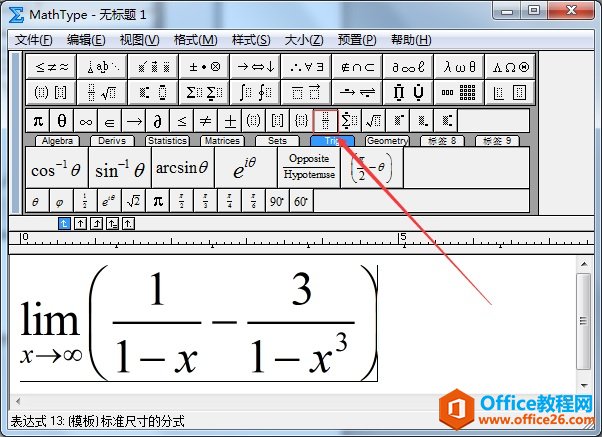602x437 pixels.
Task: Open the relational symbols palette (≤≠≈)
Action: [51, 67]
